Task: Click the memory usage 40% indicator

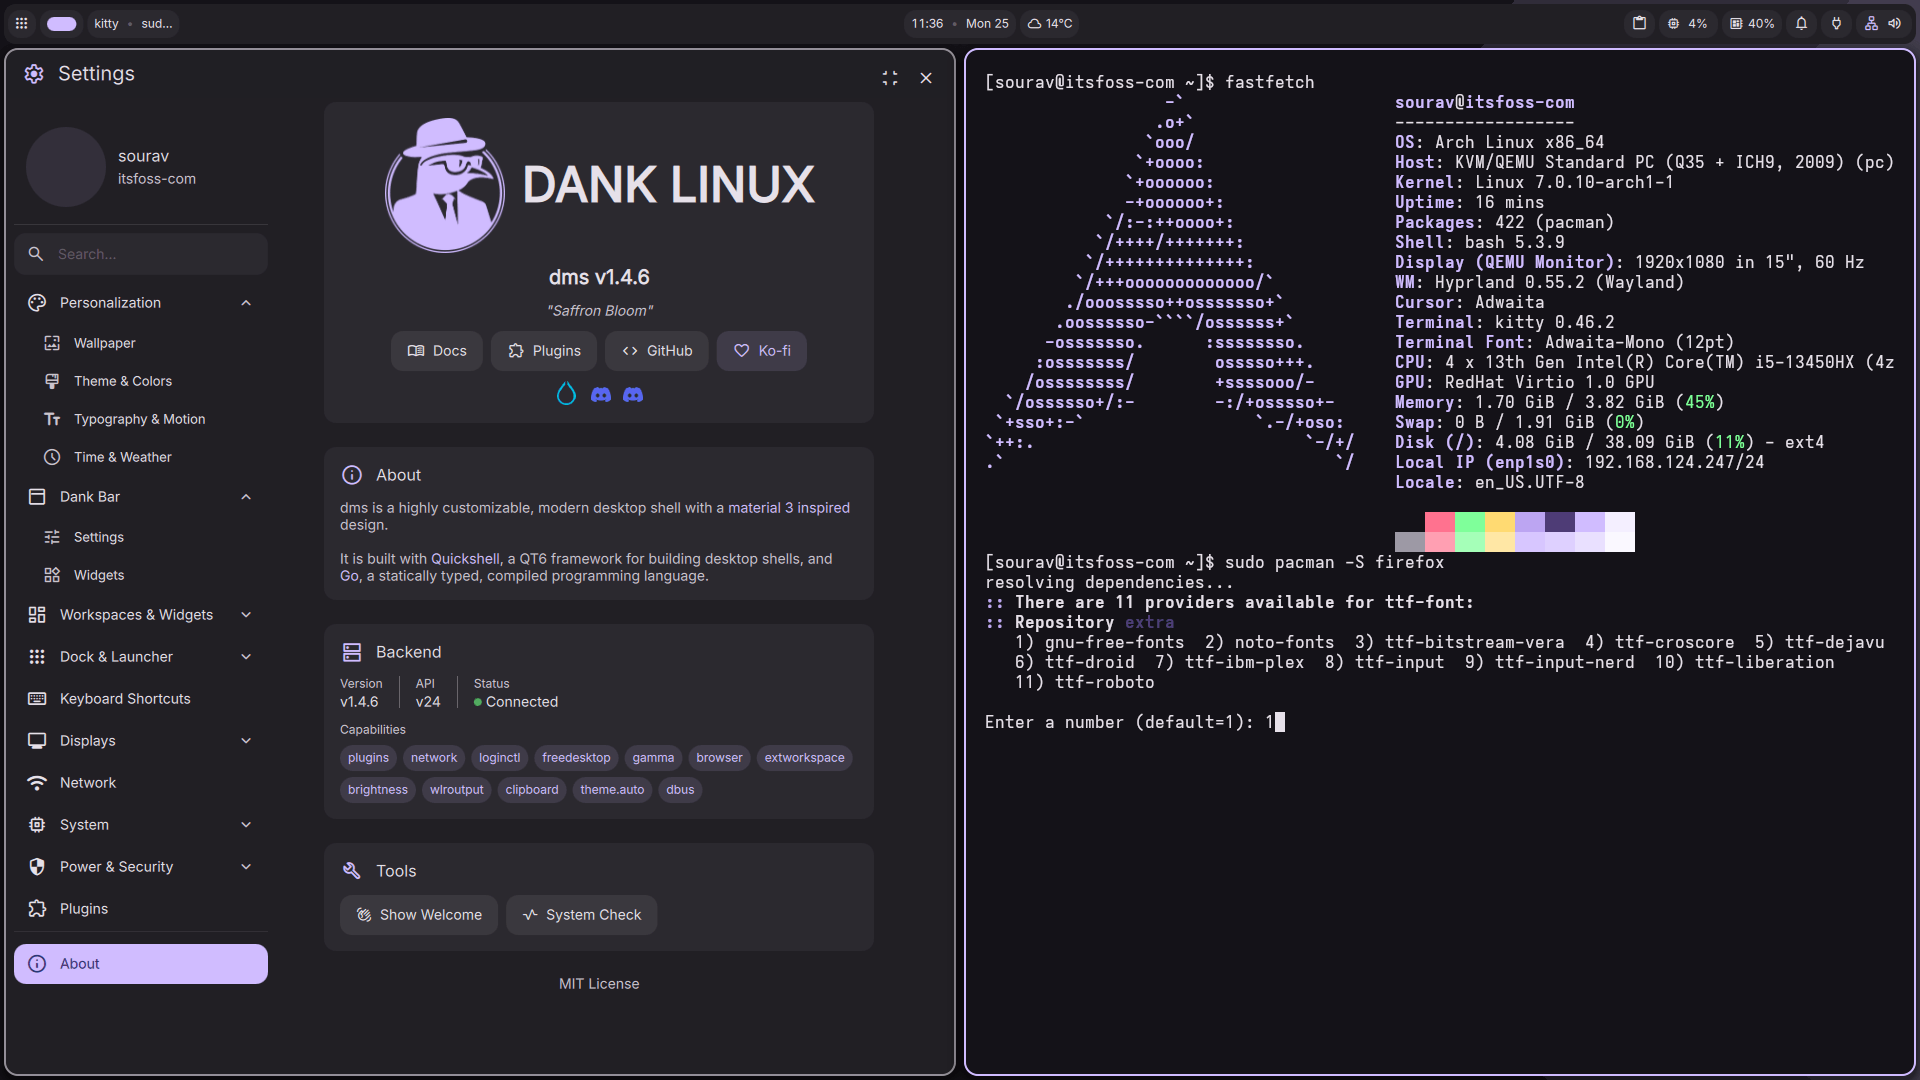Action: pos(1752,23)
